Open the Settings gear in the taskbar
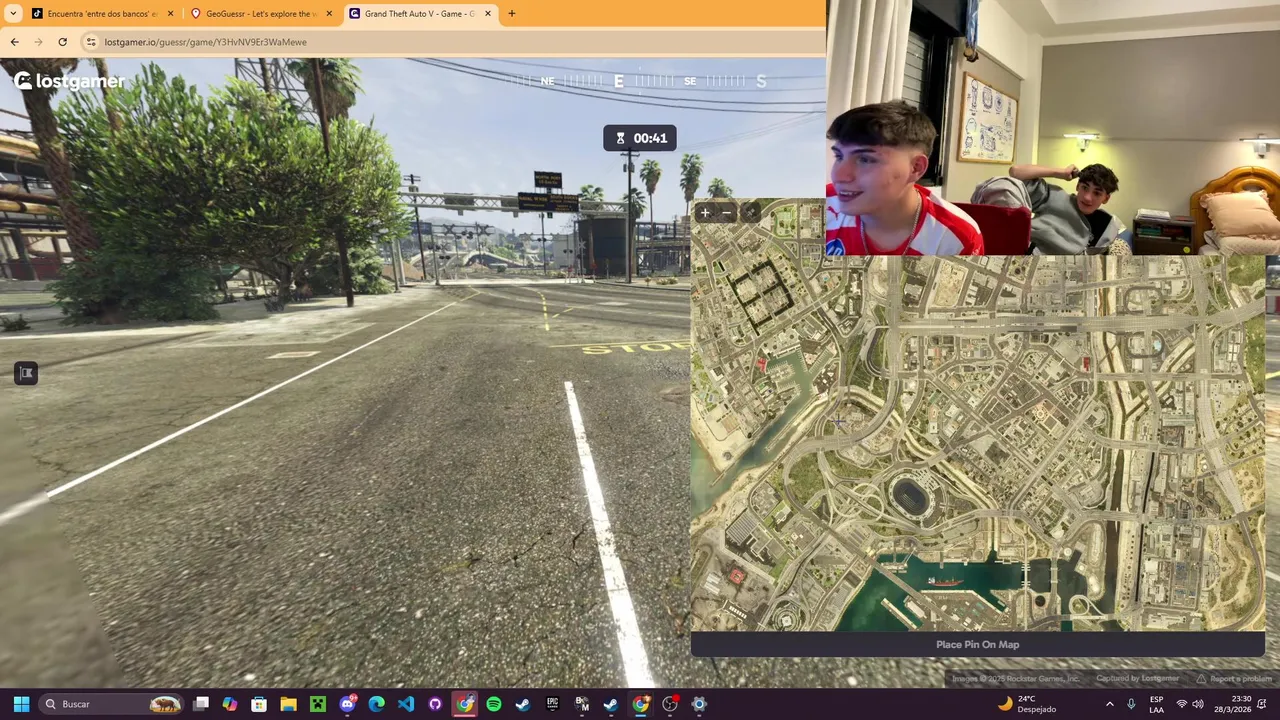This screenshot has height=720, width=1280. coord(699,704)
